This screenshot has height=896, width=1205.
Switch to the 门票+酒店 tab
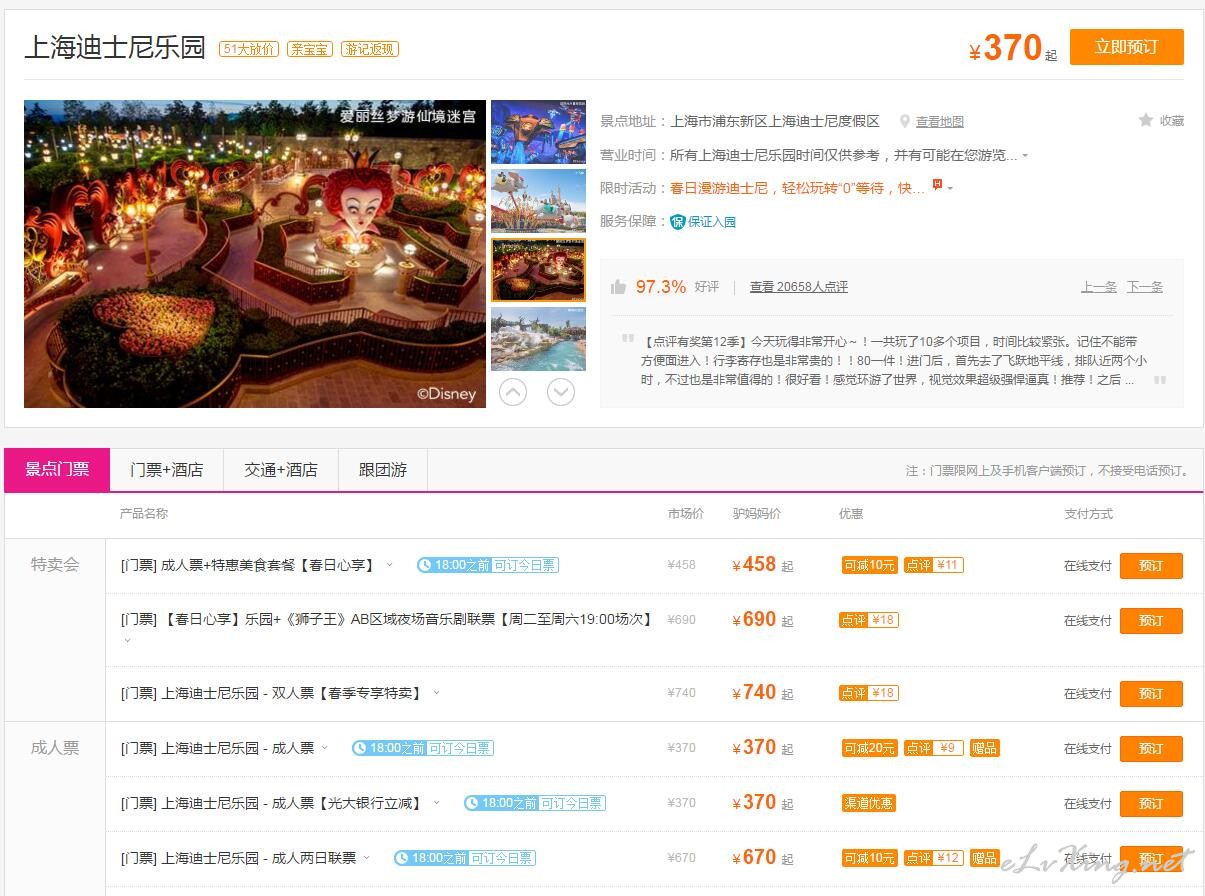[x=167, y=470]
